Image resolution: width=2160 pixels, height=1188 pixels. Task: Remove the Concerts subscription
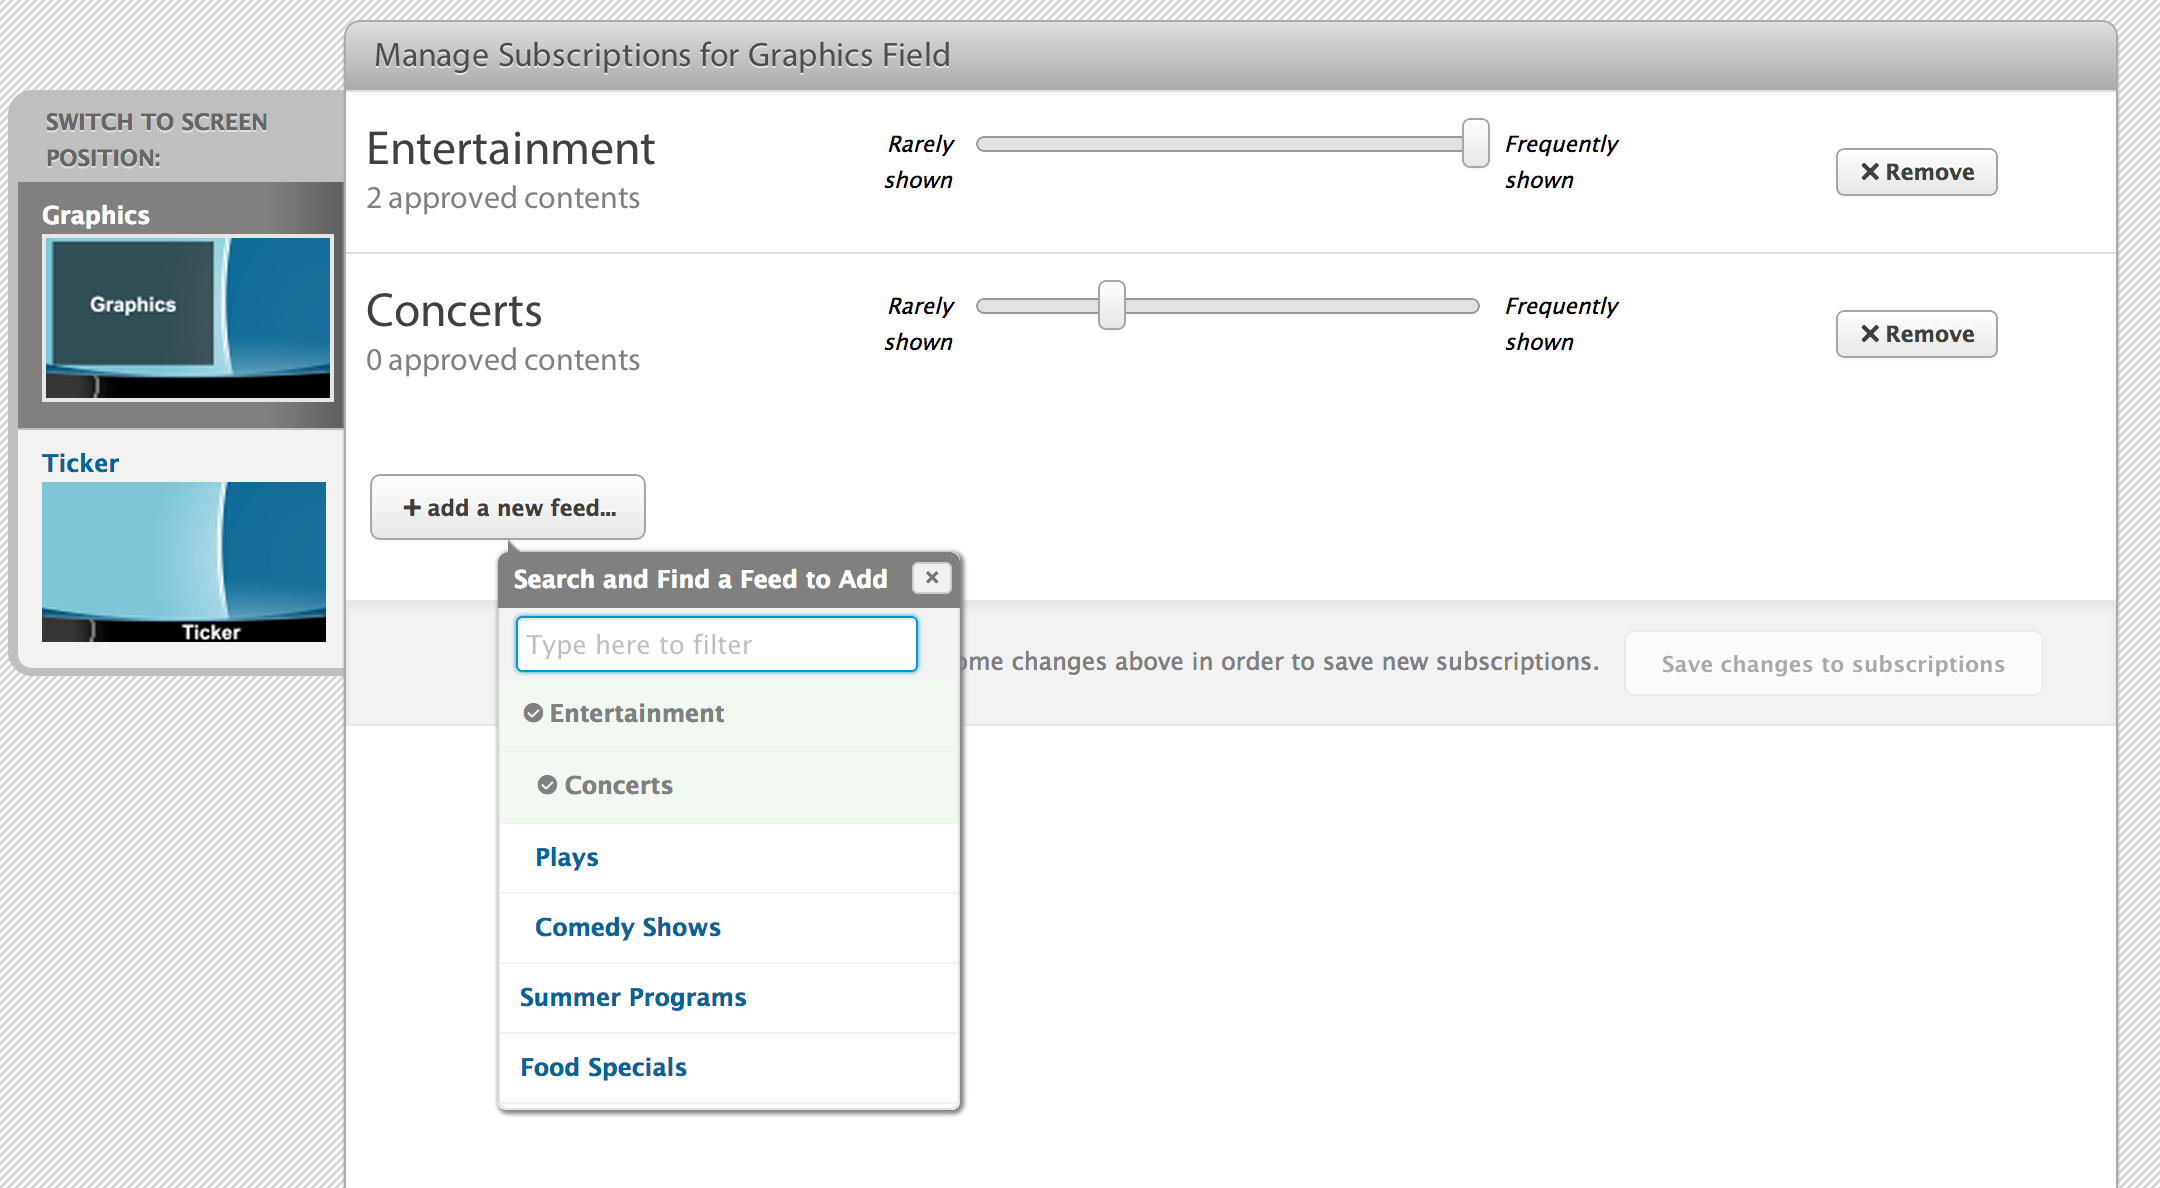(x=1916, y=334)
